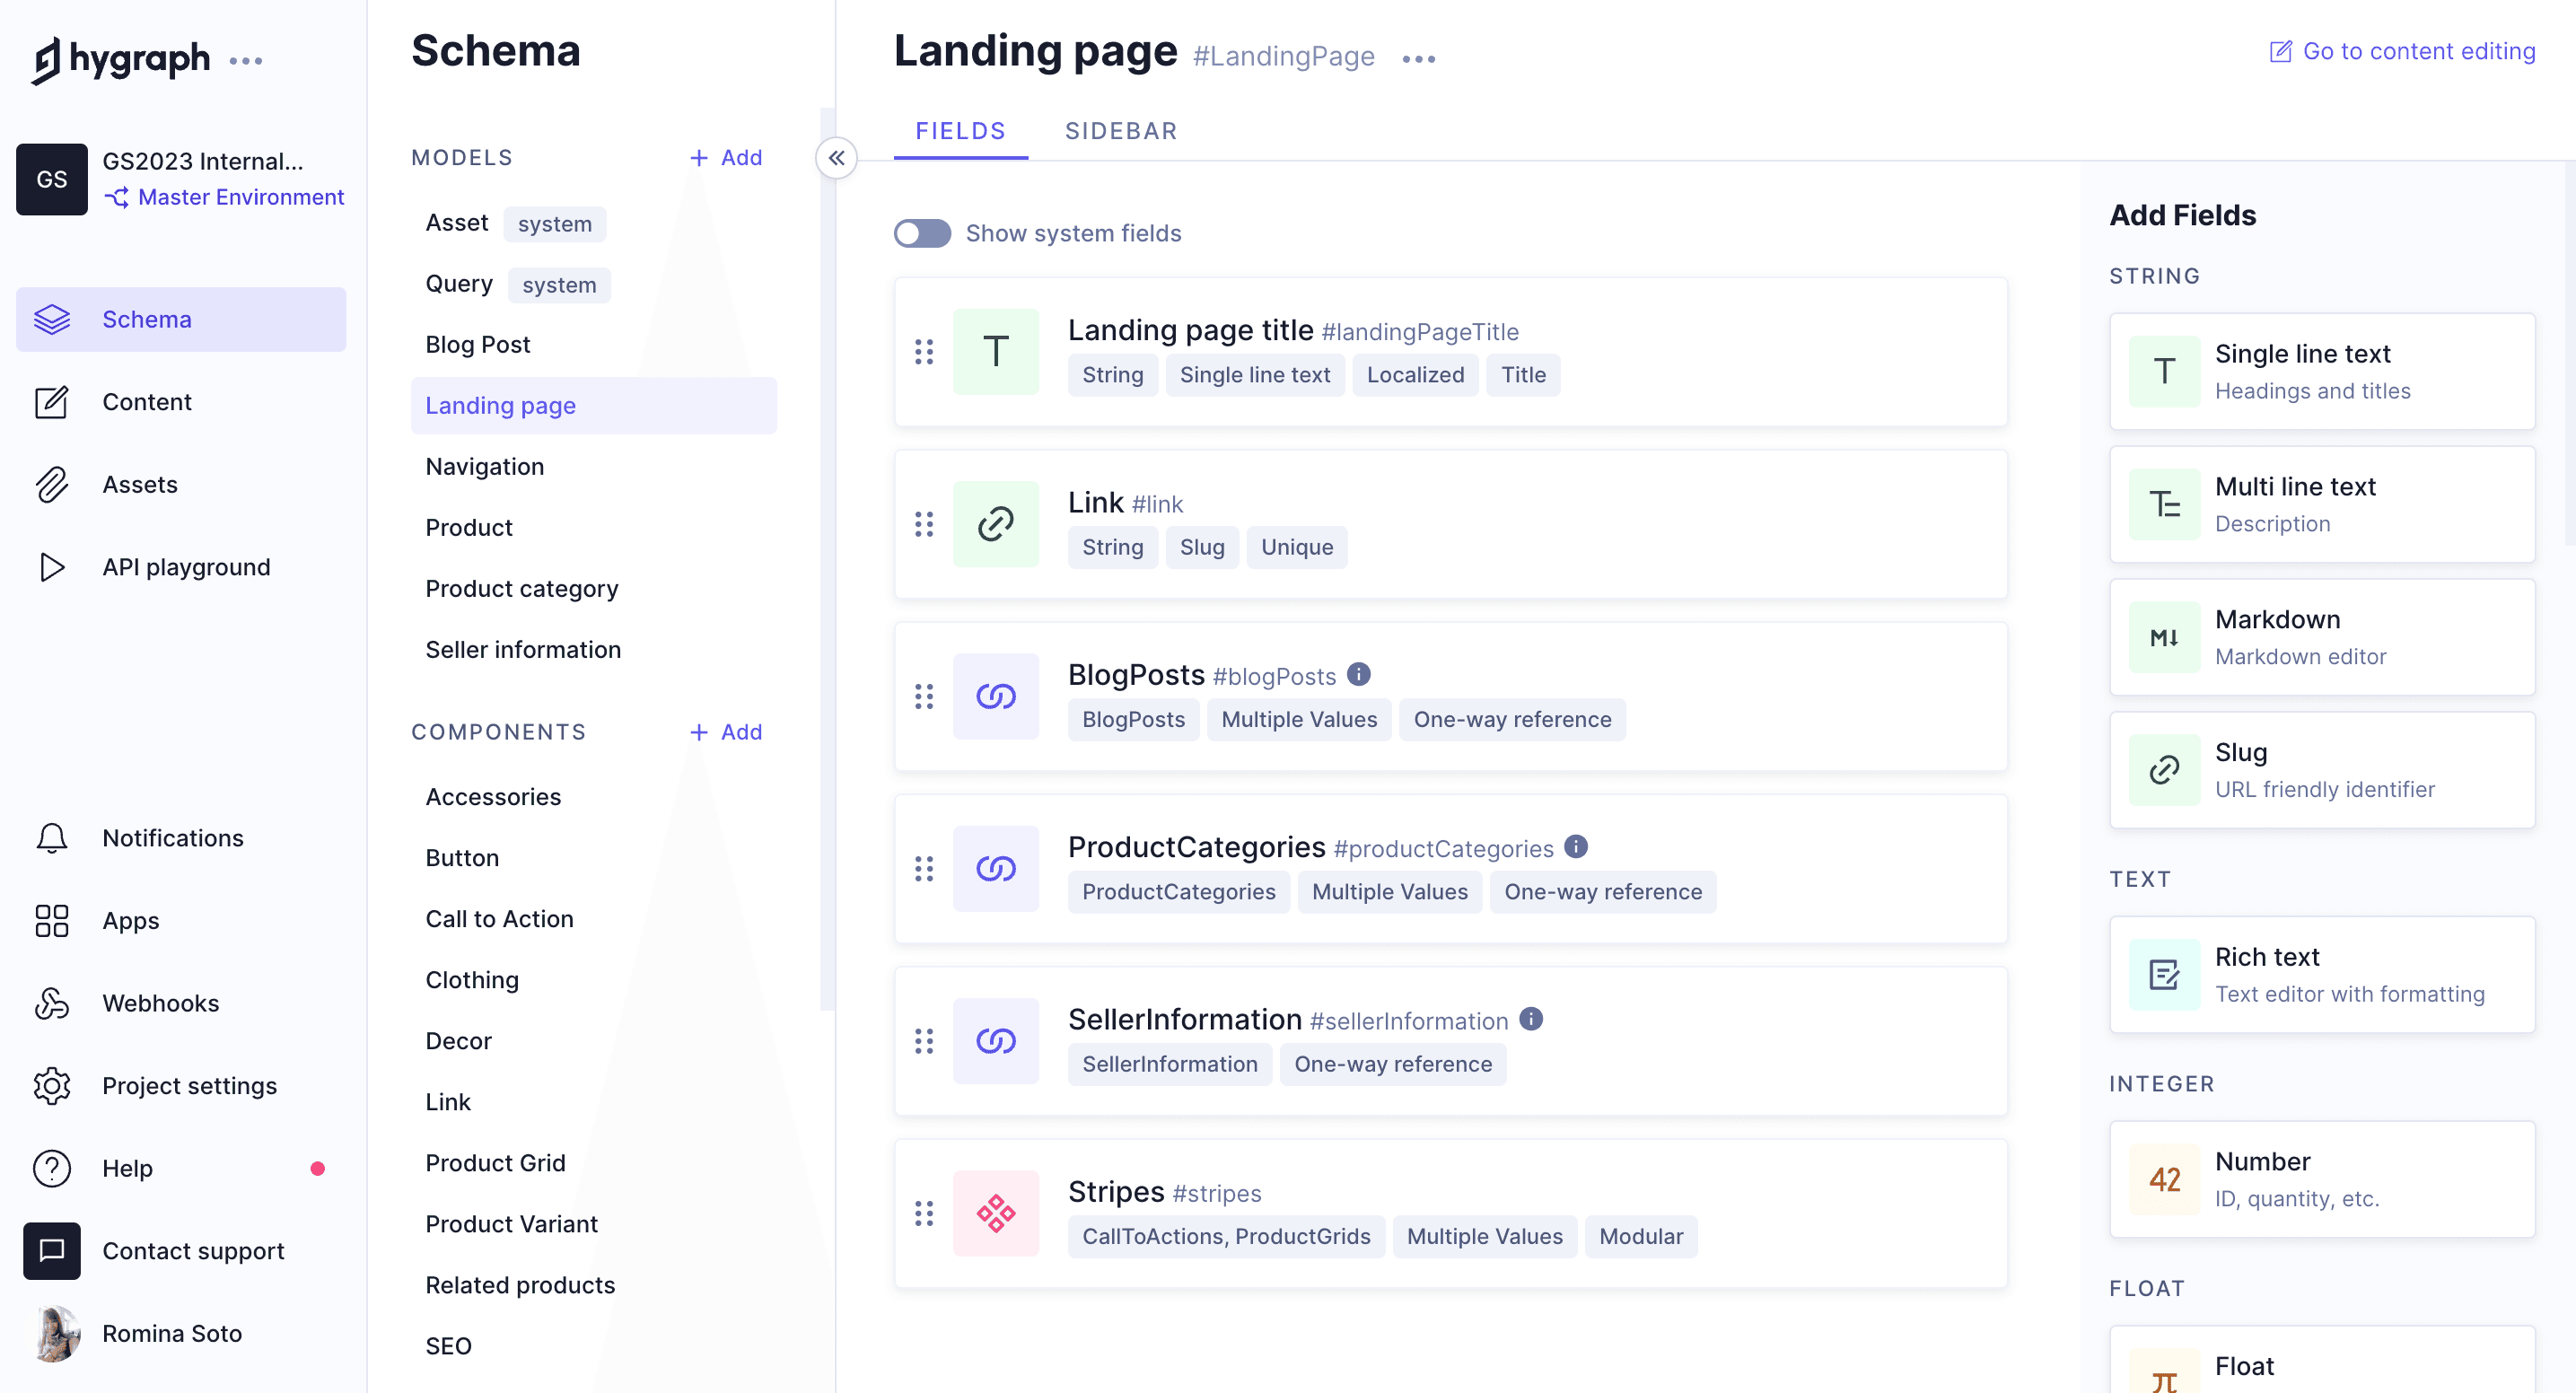Launch the API playground
Screen dimensions: 2576x1393
tap(51, 567)
